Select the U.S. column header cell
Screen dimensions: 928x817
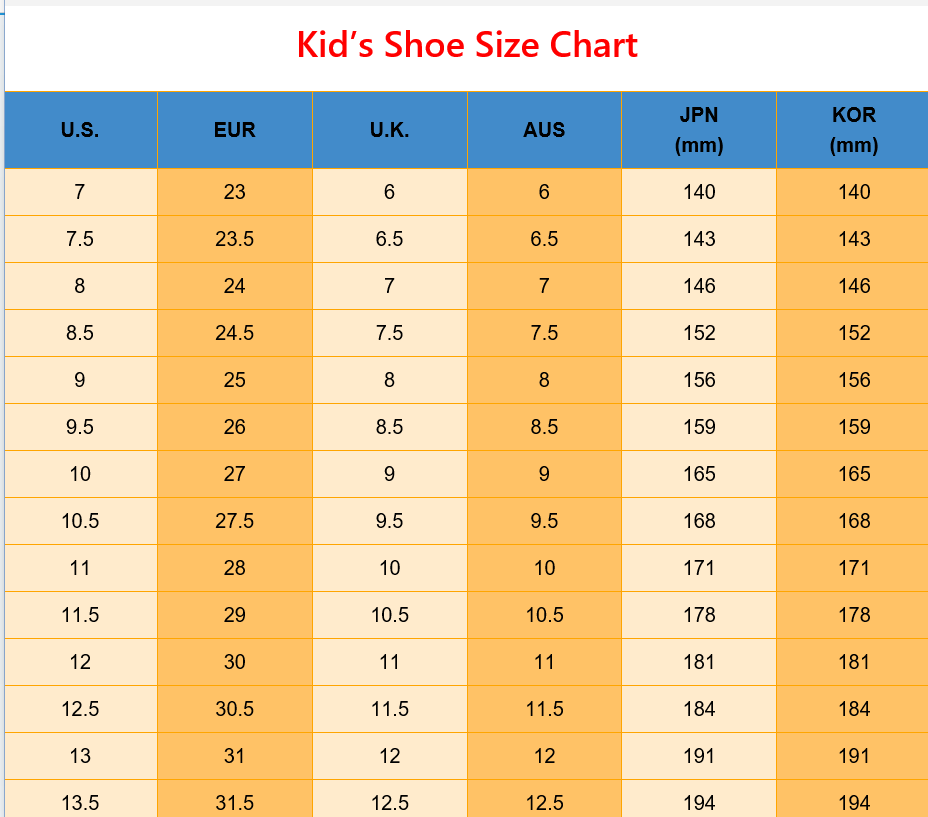pyautogui.click(x=80, y=130)
